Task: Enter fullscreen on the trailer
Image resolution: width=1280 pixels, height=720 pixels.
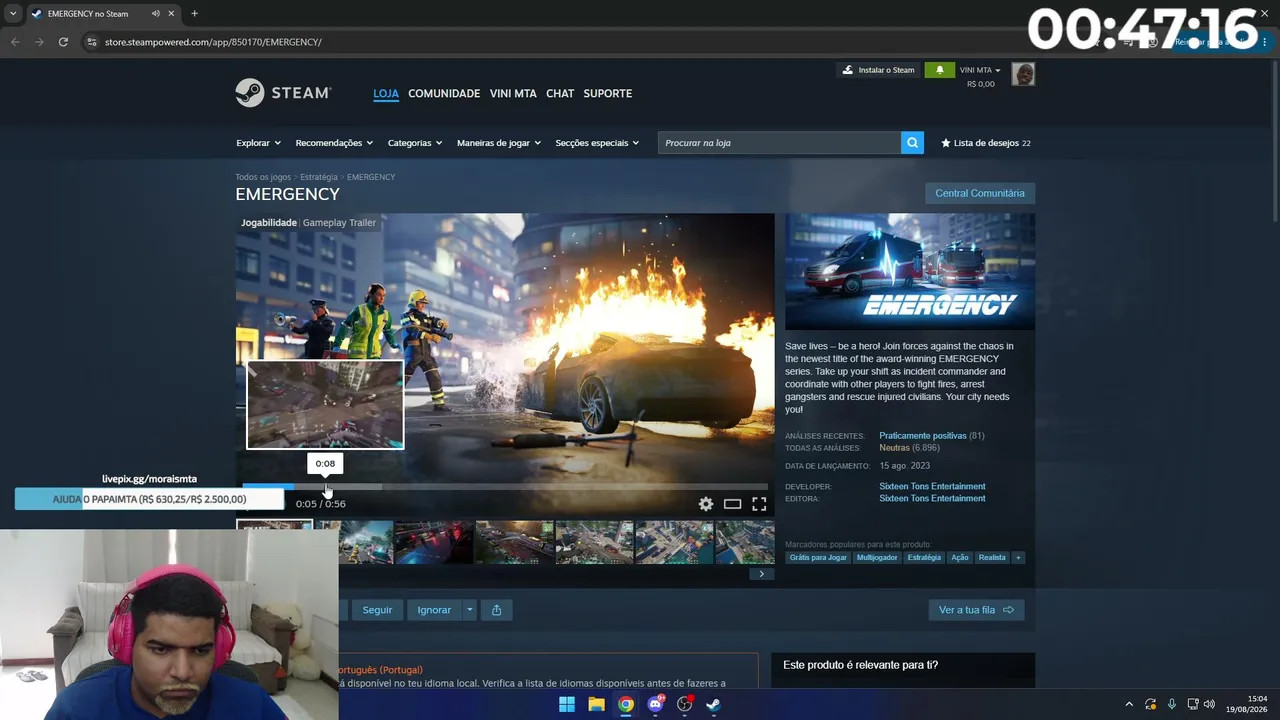Action: tap(759, 504)
